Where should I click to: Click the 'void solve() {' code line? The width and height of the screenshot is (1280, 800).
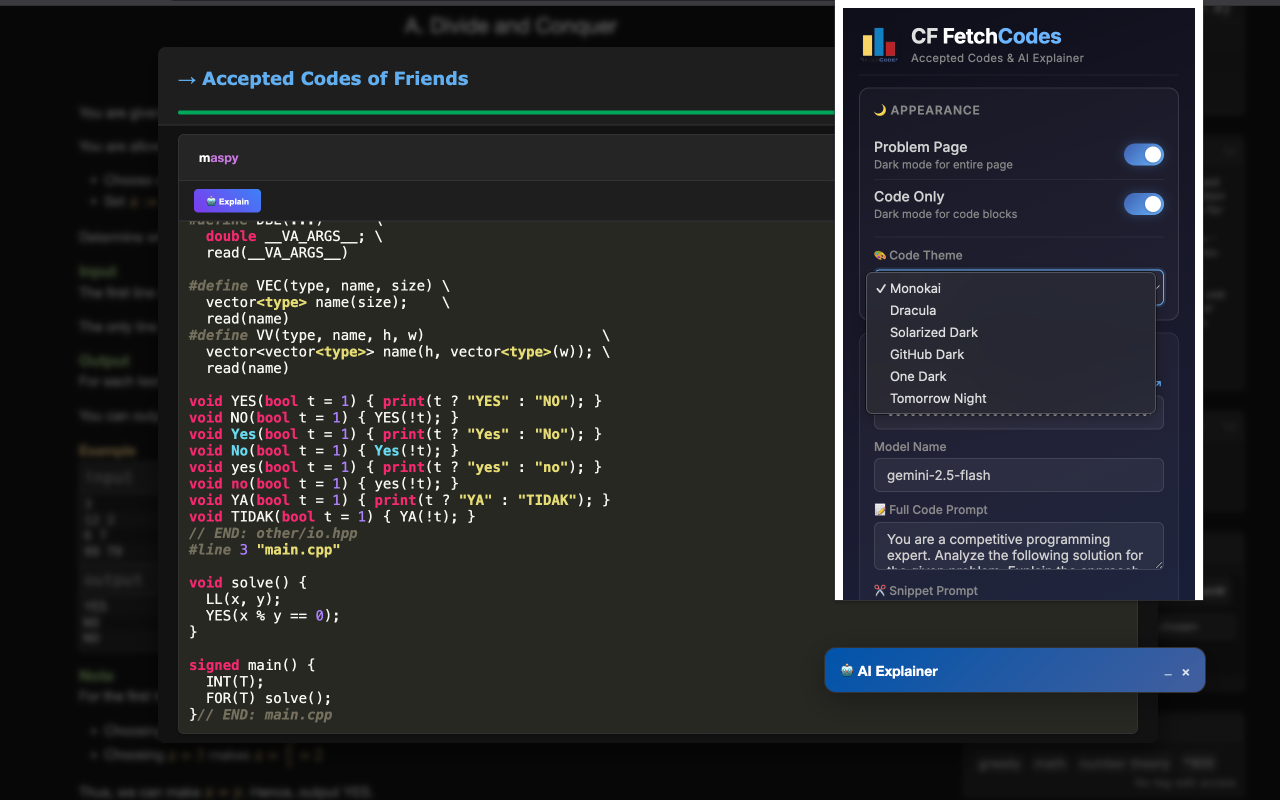click(248, 582)
